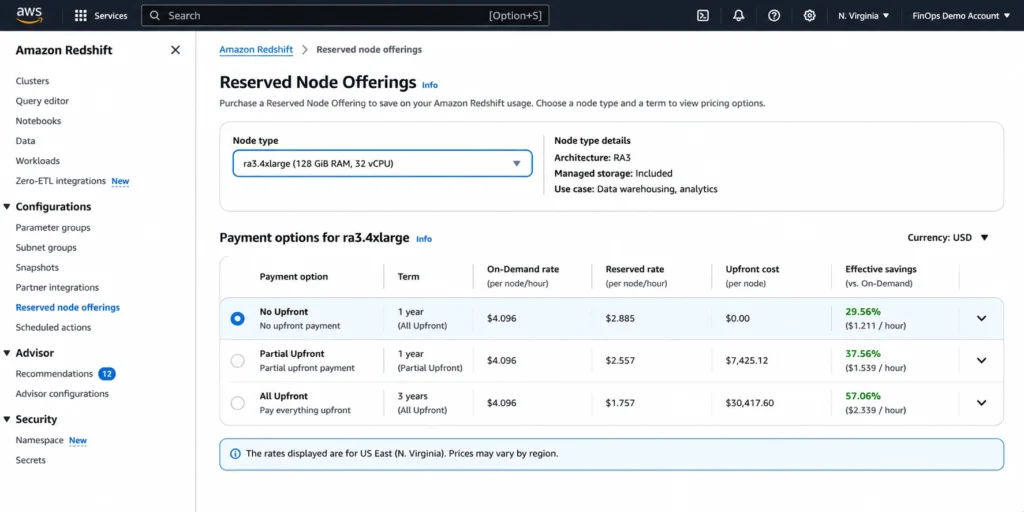The height and width of the screenshot is (512, 1024).
Task: Click the magnifier icon in search bar
Action: tap(155, 16)
